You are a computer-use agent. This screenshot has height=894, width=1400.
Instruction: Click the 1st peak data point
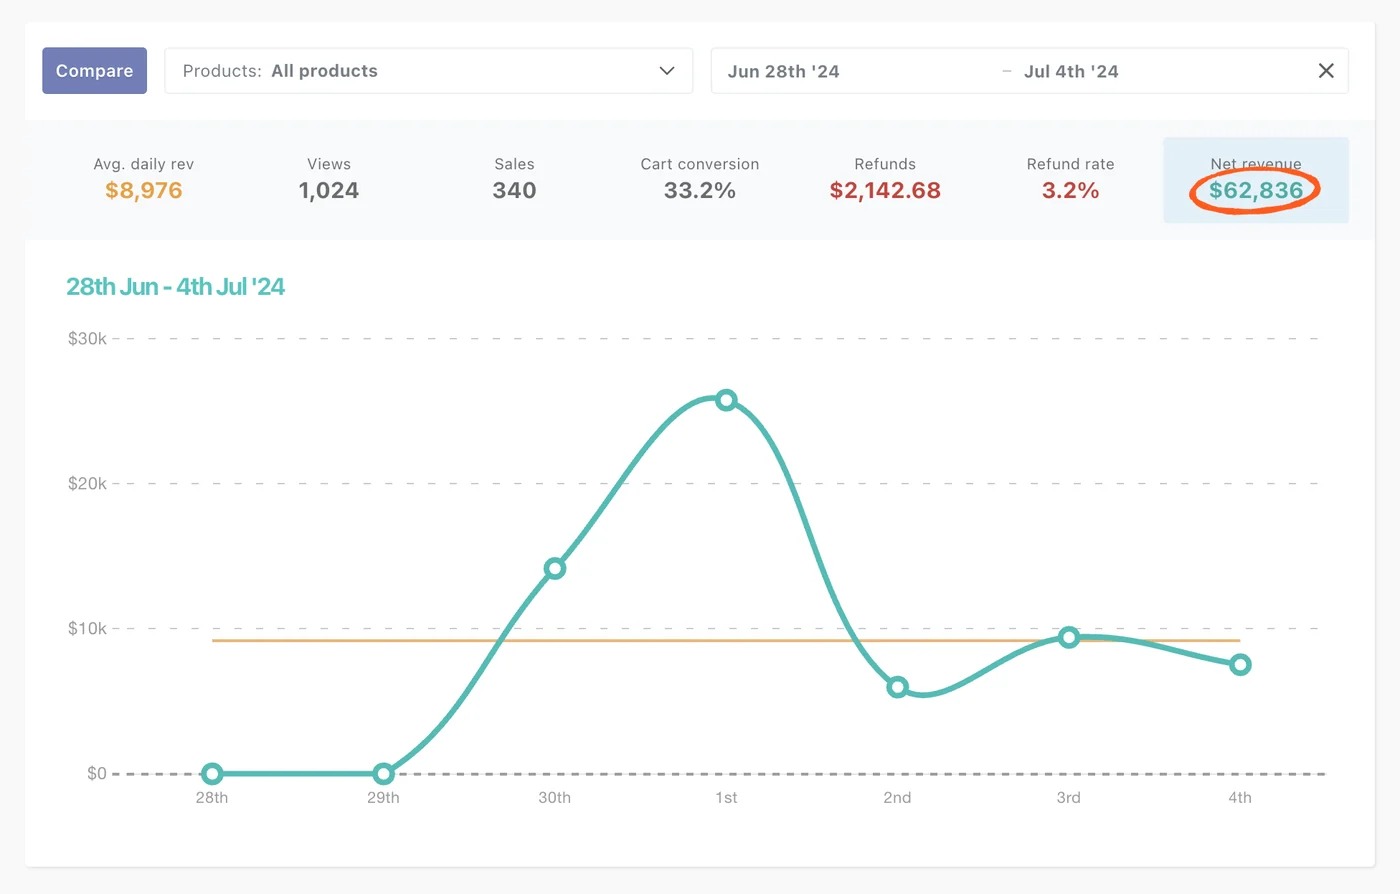[726, 400]
